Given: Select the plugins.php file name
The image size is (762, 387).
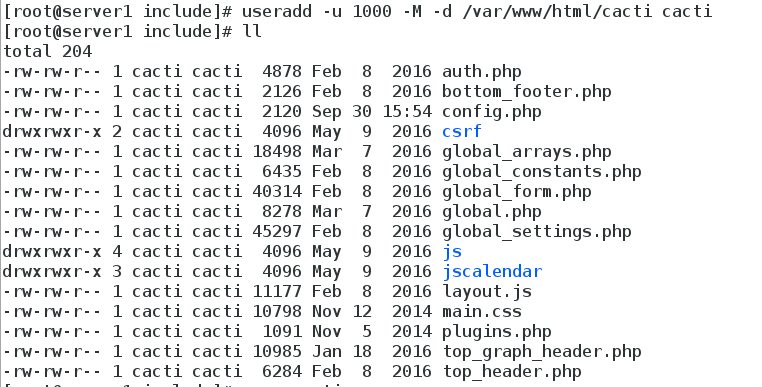Looking at the screenshot, I should (x=497, y=332).
